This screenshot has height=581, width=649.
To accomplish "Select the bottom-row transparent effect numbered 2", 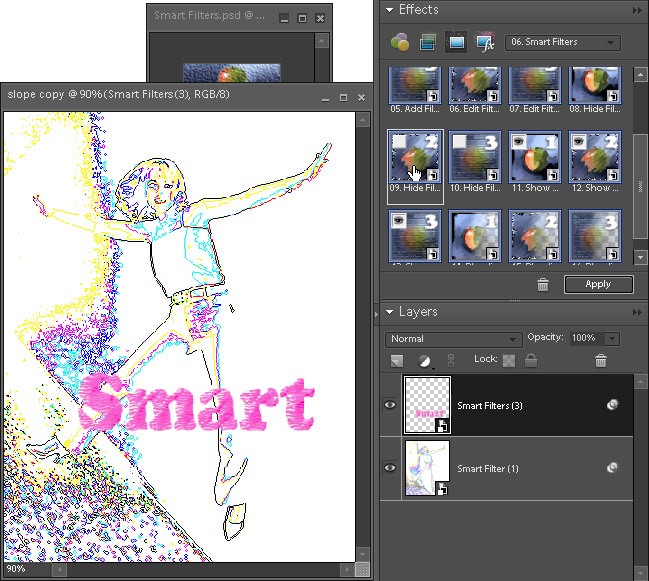I will [535, 236].
